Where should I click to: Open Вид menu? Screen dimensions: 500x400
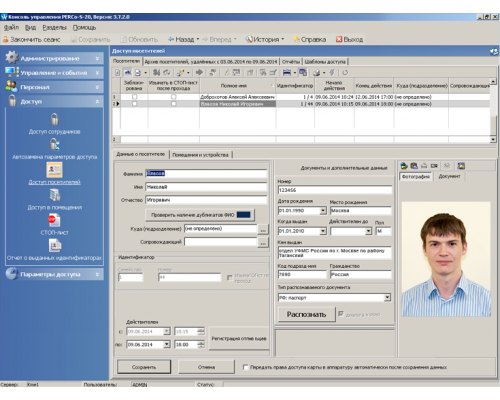click(x=30, y=27)
